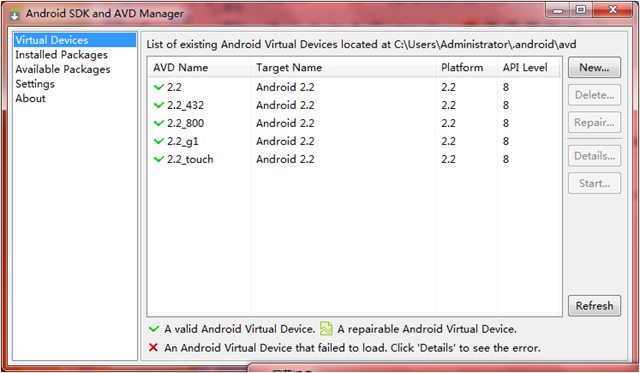The image size is (640, 373).
Task: Click the red X failed-to-load icon
Action: point(153,347)
